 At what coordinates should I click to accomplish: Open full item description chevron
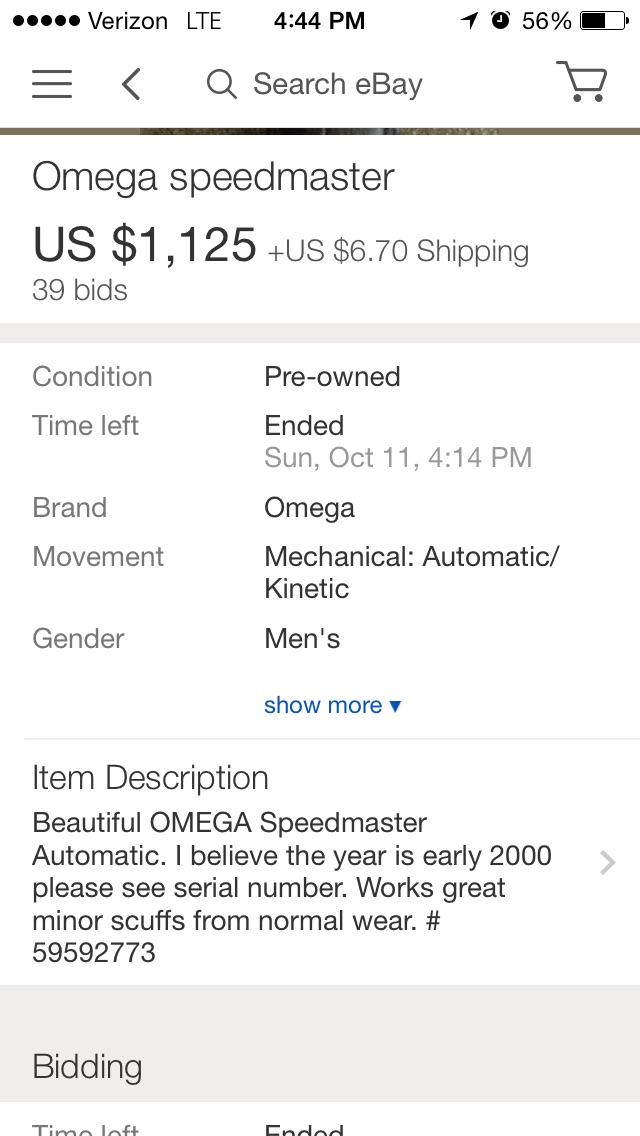click(x=607, y=862)
